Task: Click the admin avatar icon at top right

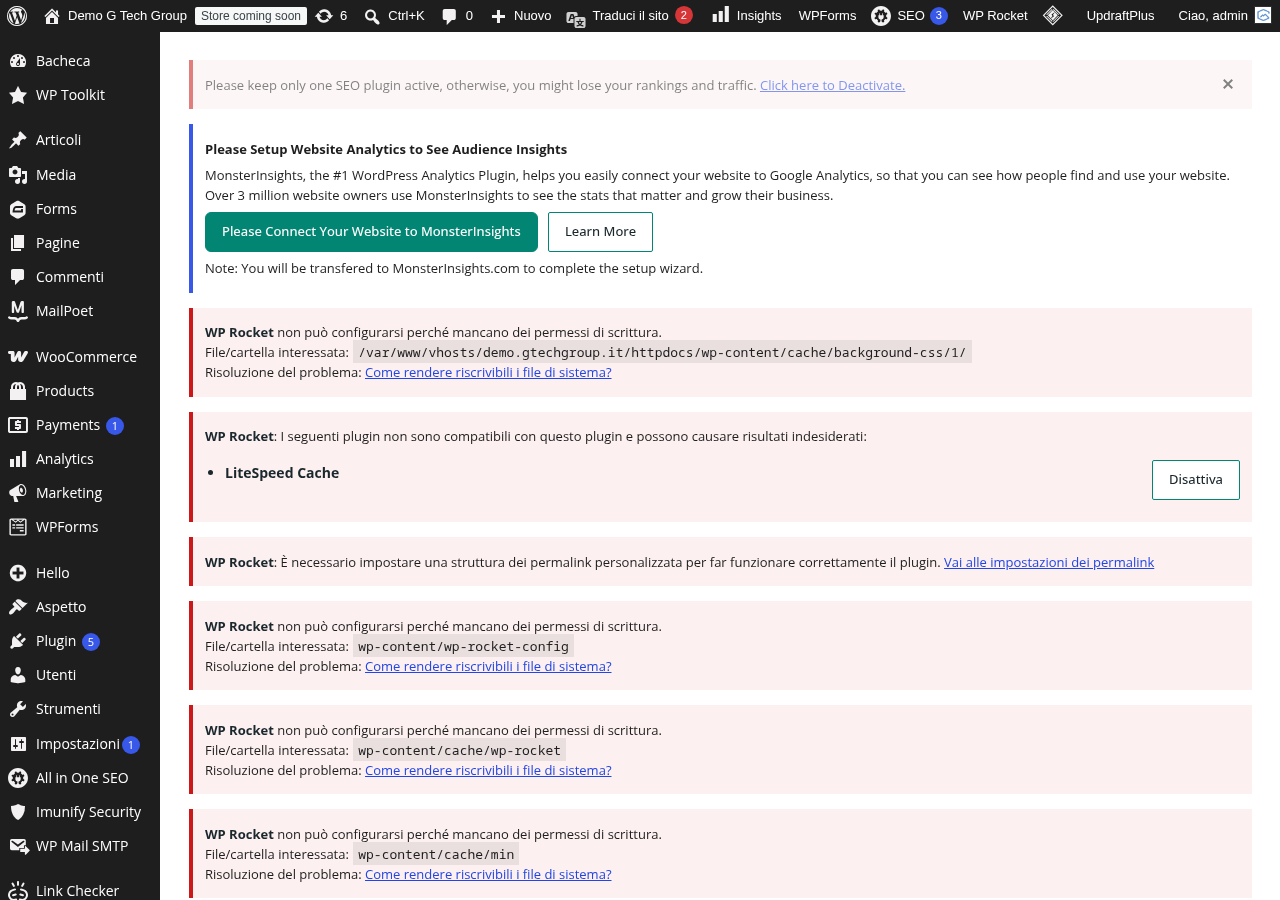Action: pyautogui.click(x=1263, y=16)
